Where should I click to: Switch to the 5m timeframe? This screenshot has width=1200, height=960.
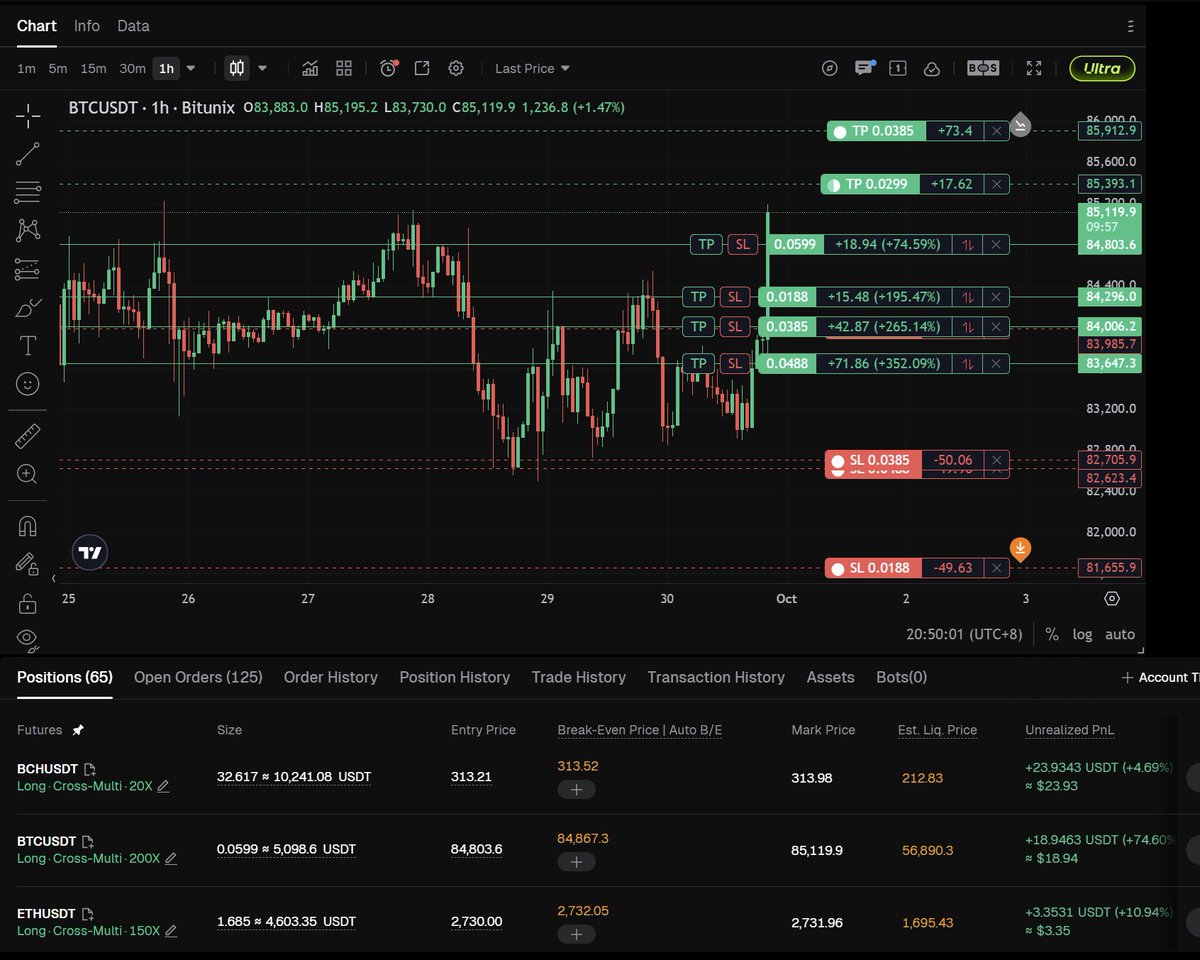point(58,68)
